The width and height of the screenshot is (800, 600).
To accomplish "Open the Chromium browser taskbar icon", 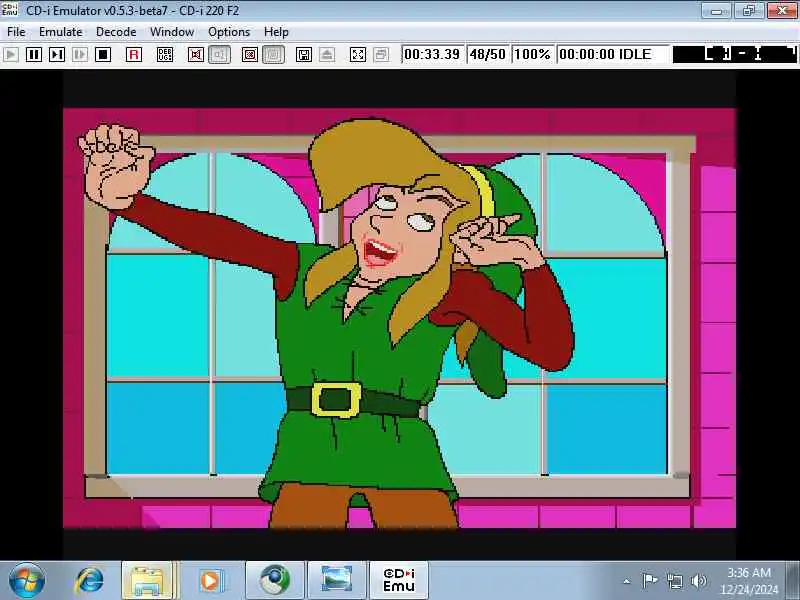I will 275,581.
